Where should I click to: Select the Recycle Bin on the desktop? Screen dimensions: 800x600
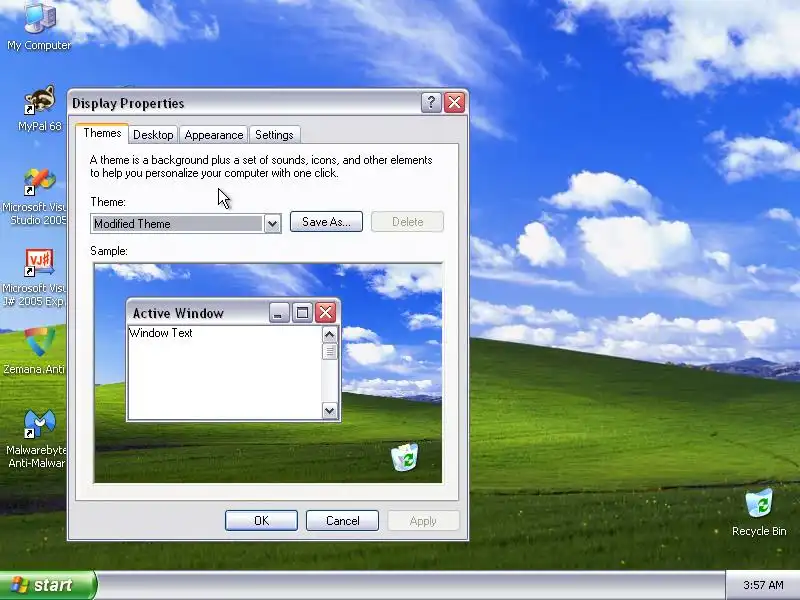[x=759, y=512]
